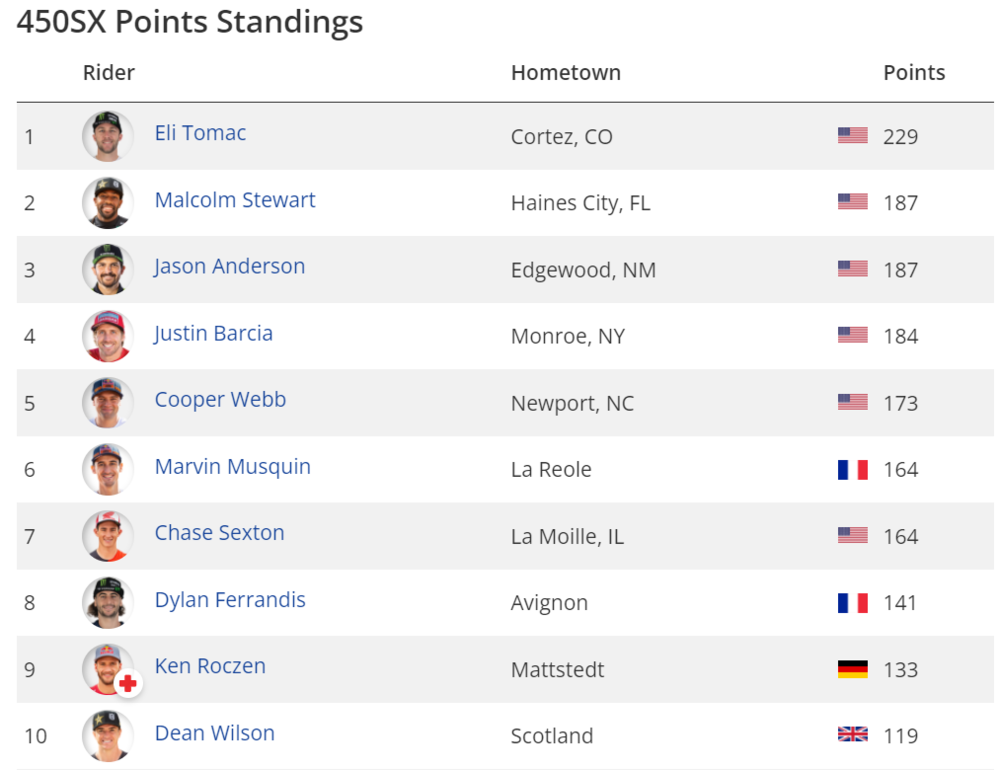
Task: Click the Points column header
Action: 913,73
